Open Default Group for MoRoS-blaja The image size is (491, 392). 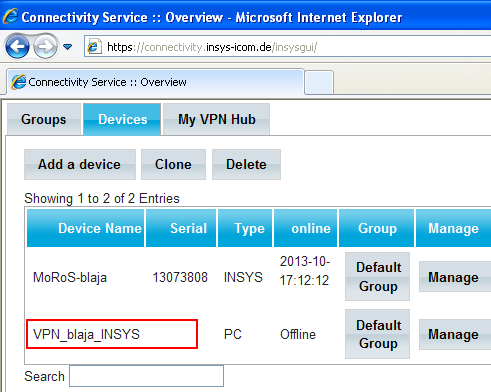pyautogui.click(x=377, y=277)
